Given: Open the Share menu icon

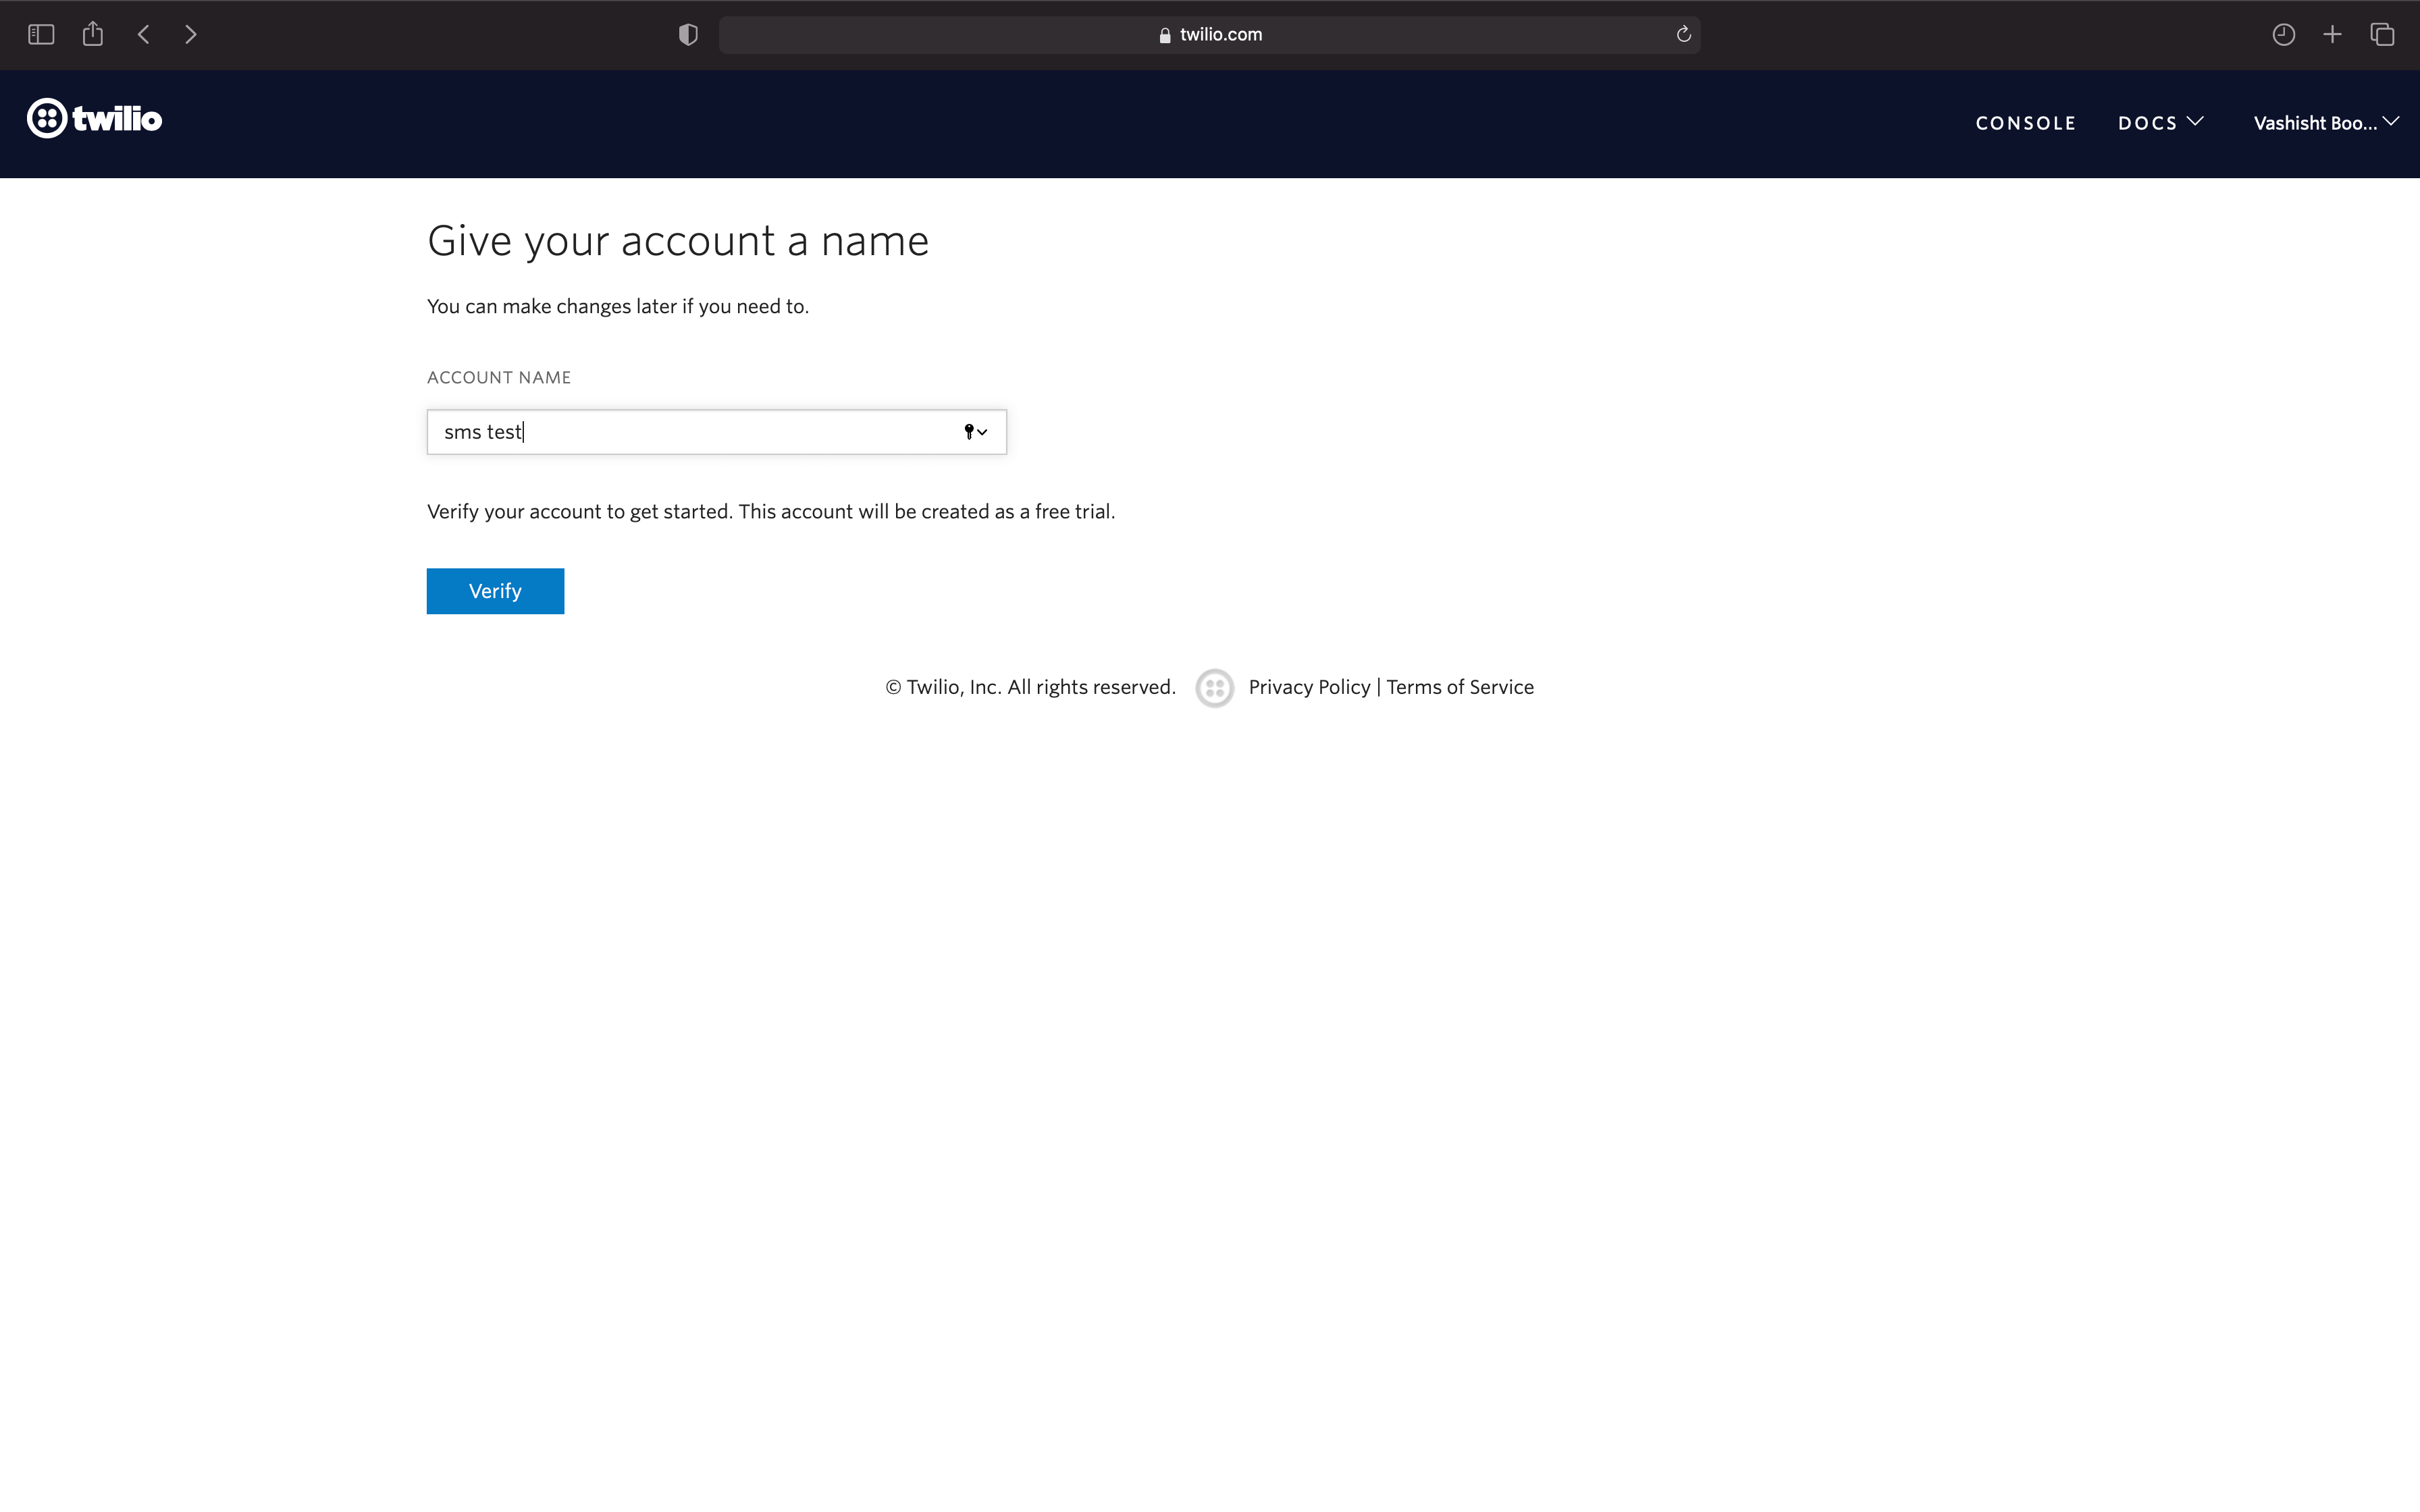Looking at the screenshot, I should click(x=93, y=34).
